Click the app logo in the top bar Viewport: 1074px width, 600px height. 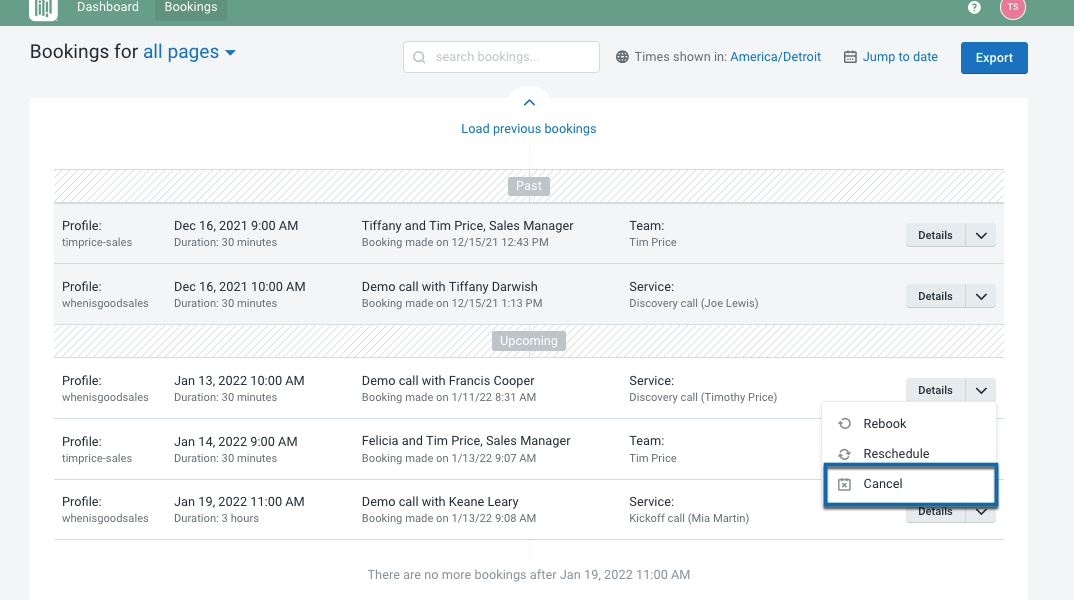42,7
